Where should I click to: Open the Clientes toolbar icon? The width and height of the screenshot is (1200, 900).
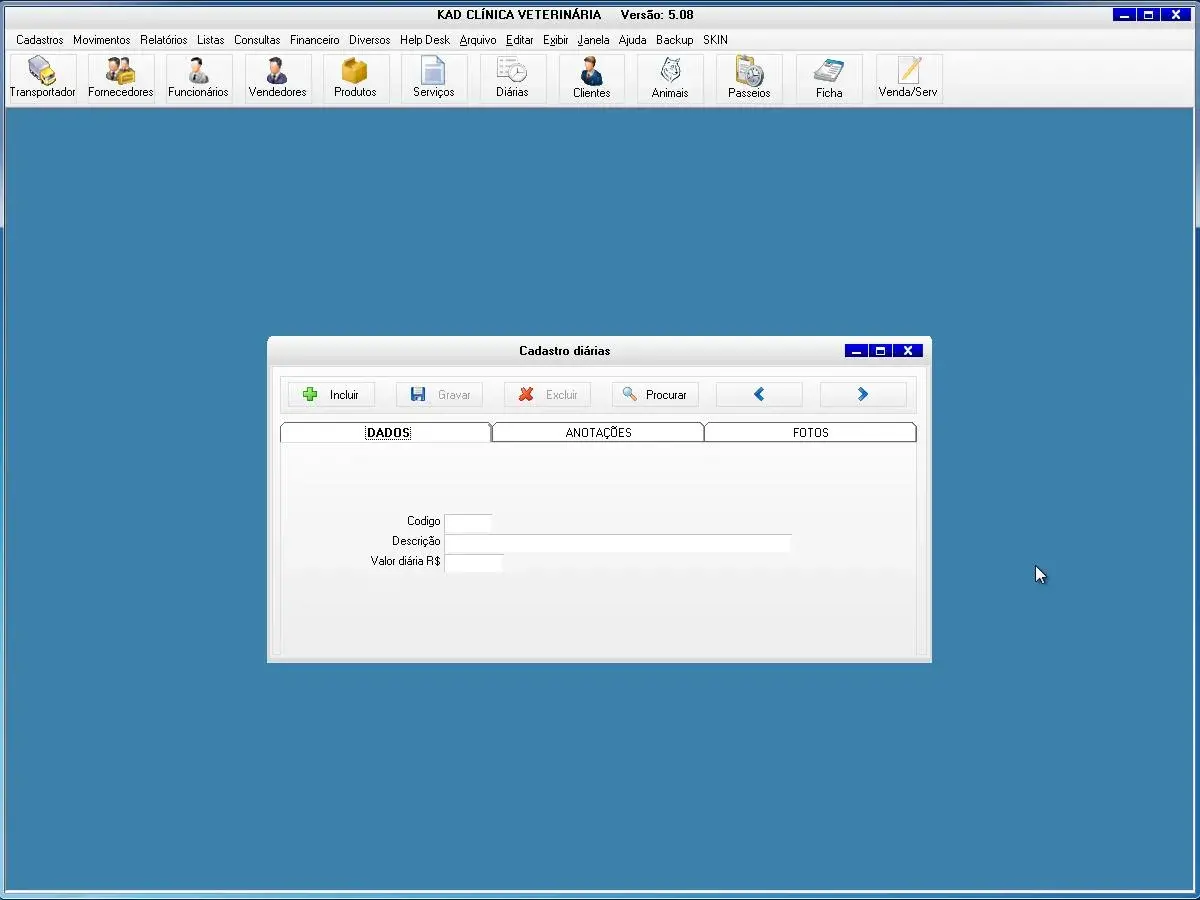coord(591,78)
